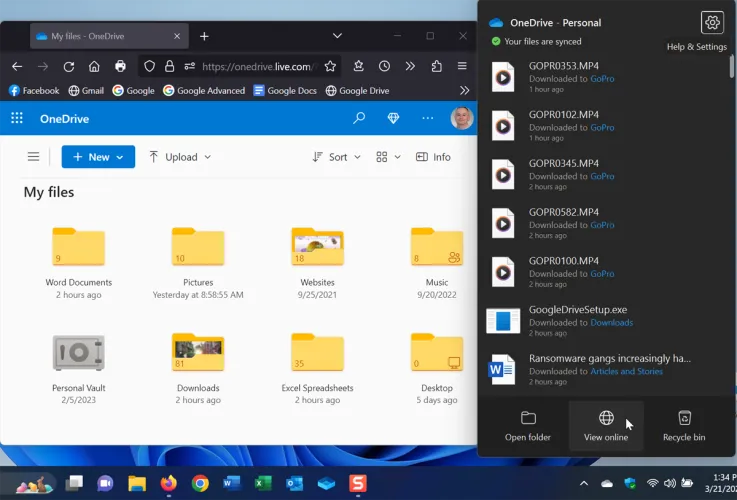
Task: Open the Recycle bin in OneDrive panel
Action: (x=684, y=426)
